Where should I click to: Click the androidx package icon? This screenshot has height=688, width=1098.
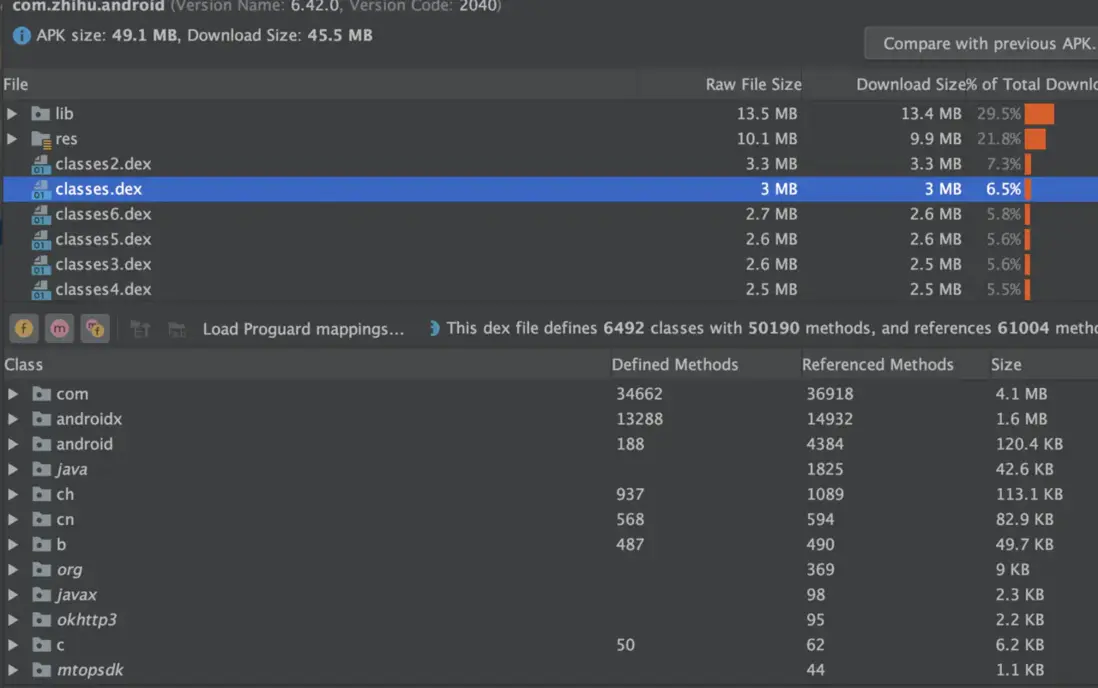[x=41, y=419]
